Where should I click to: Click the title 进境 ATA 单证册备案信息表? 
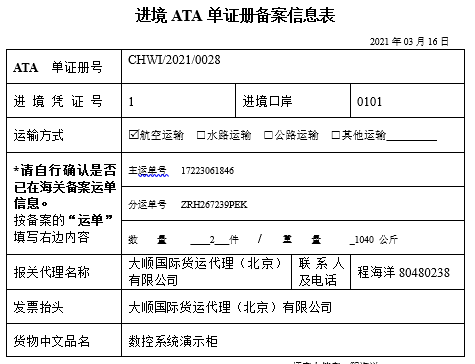tap(235, 16)
